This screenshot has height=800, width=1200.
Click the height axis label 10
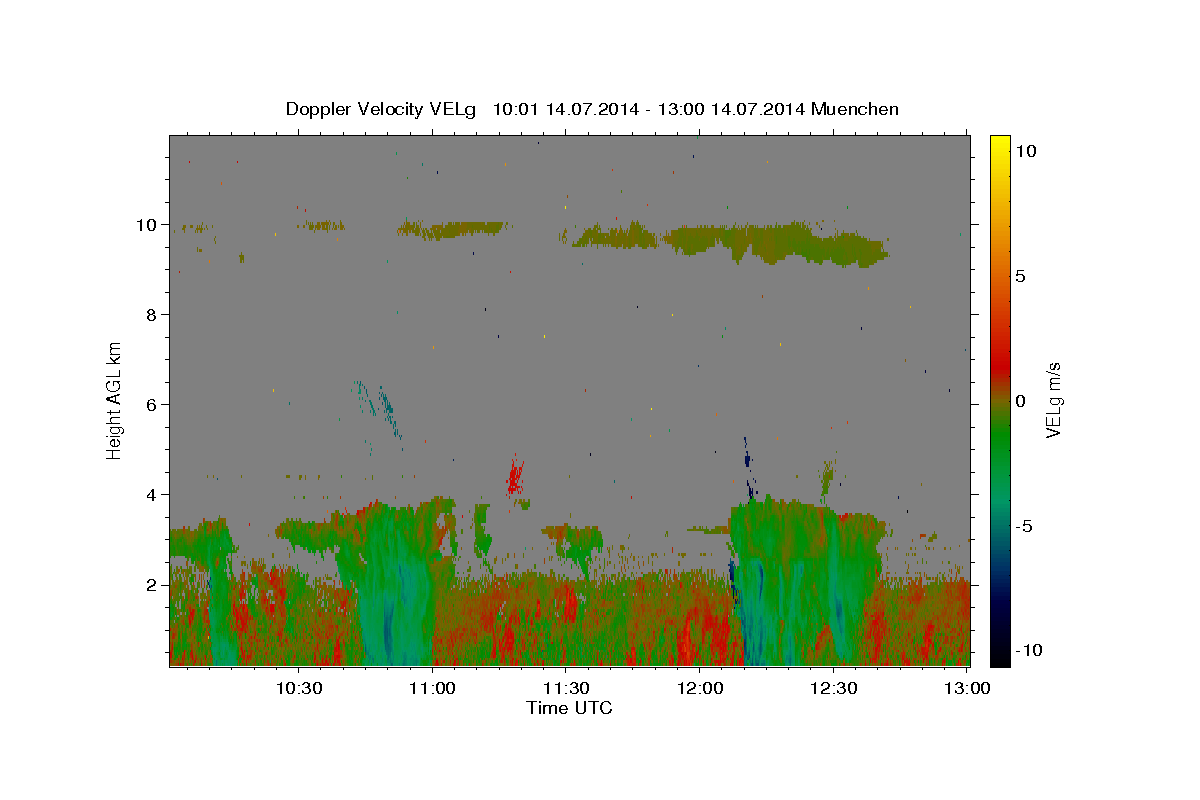[x=148, y=224]
